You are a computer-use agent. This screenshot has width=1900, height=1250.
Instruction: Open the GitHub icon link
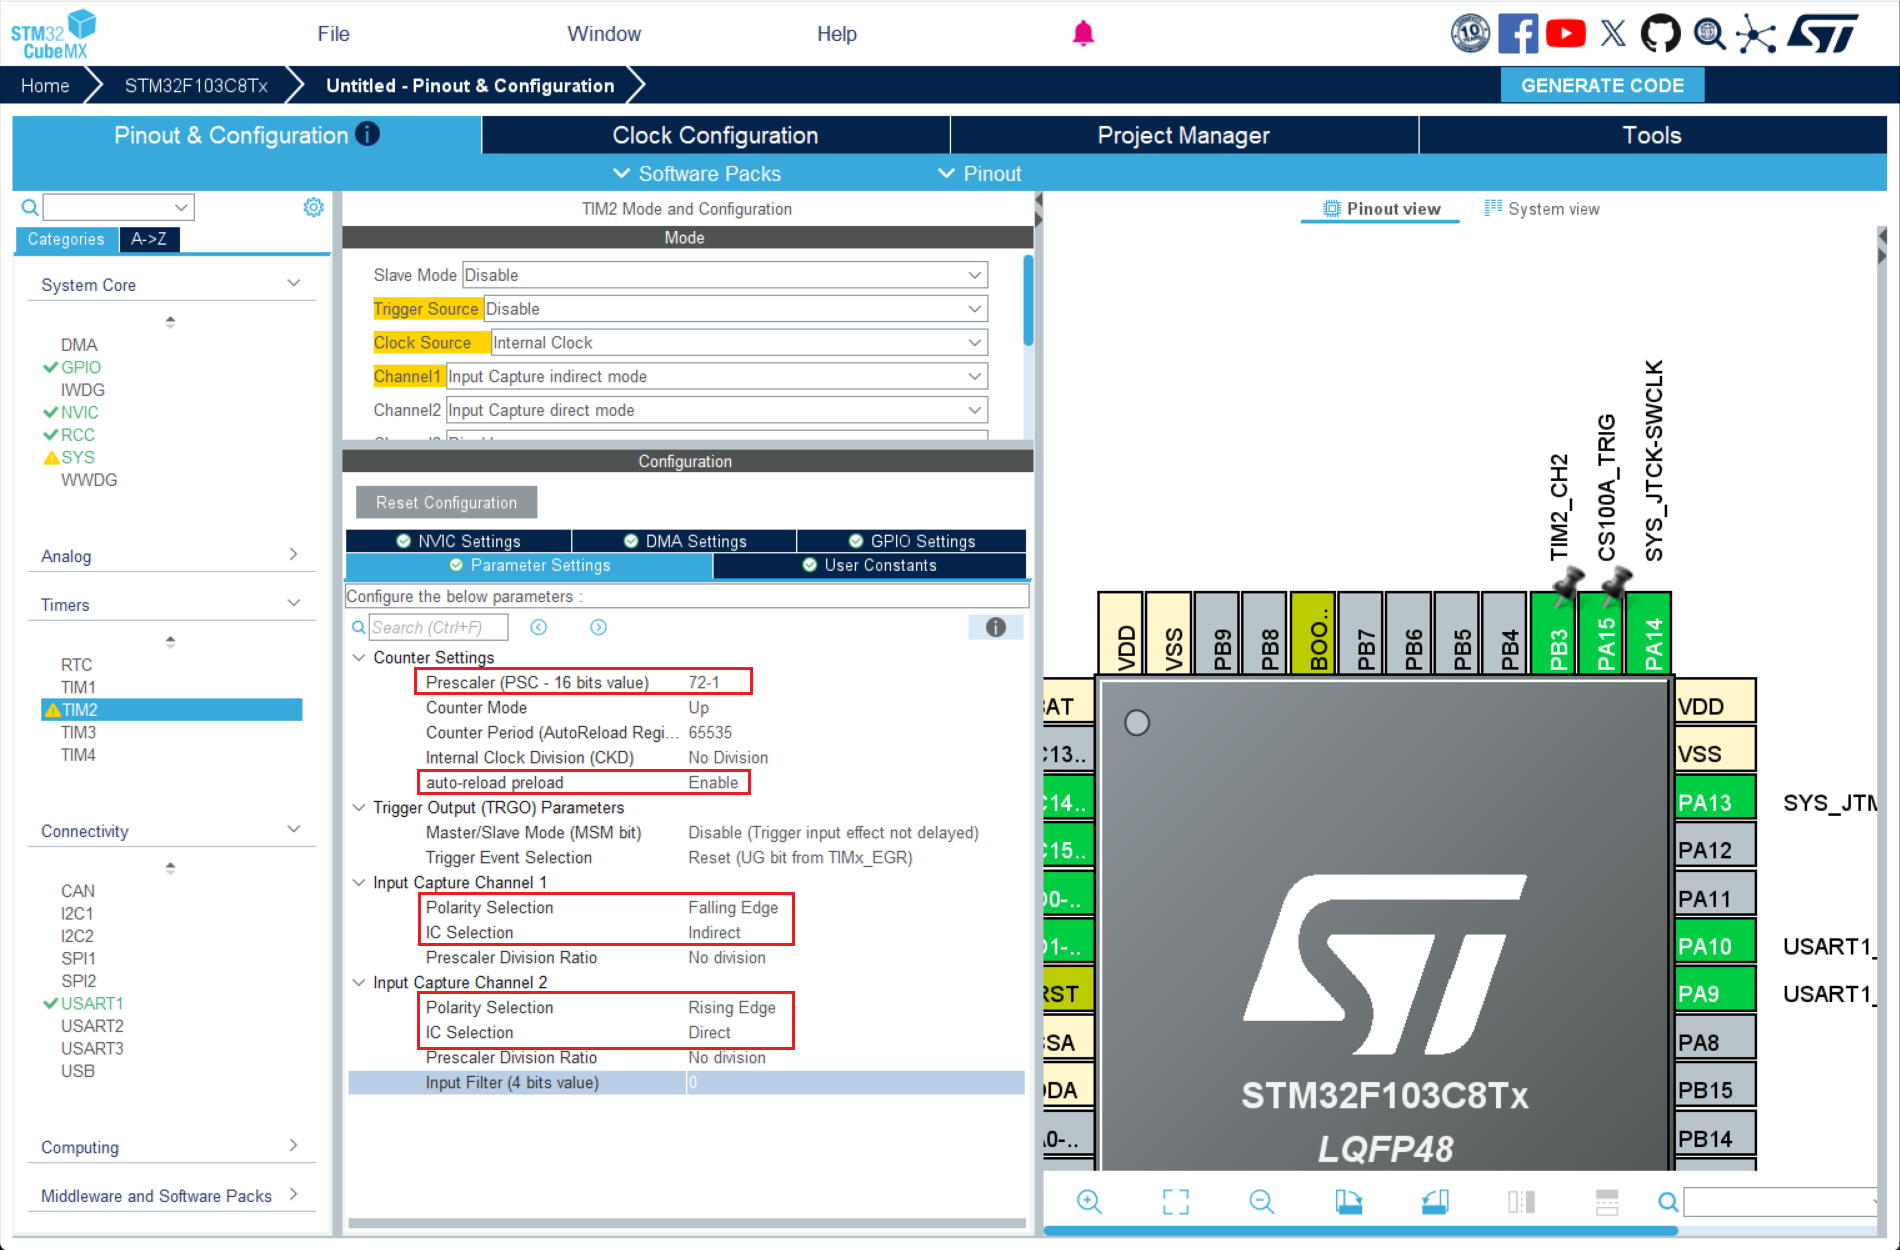point(1660,34)
